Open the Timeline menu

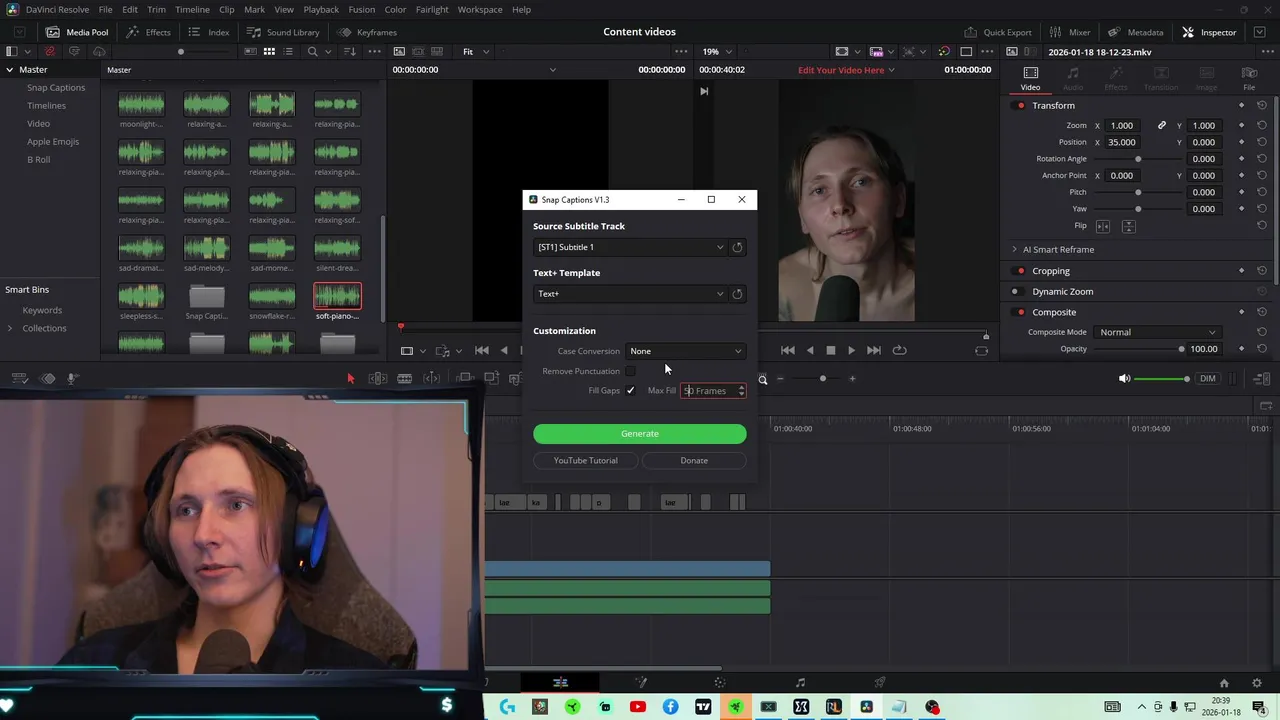[x=192, y=9]
